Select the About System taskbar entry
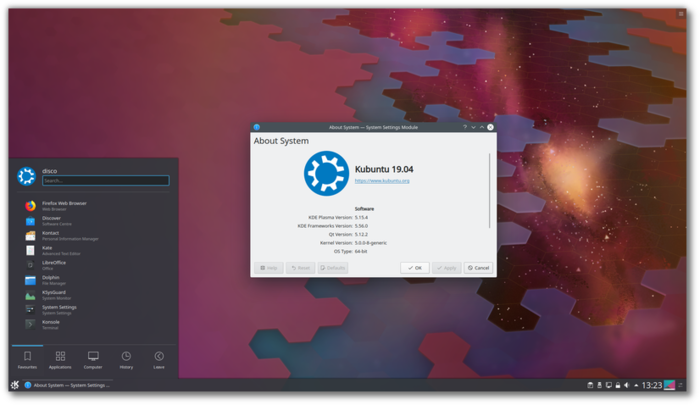This screenshot has width=700, height=405. (x=67, y=385)
